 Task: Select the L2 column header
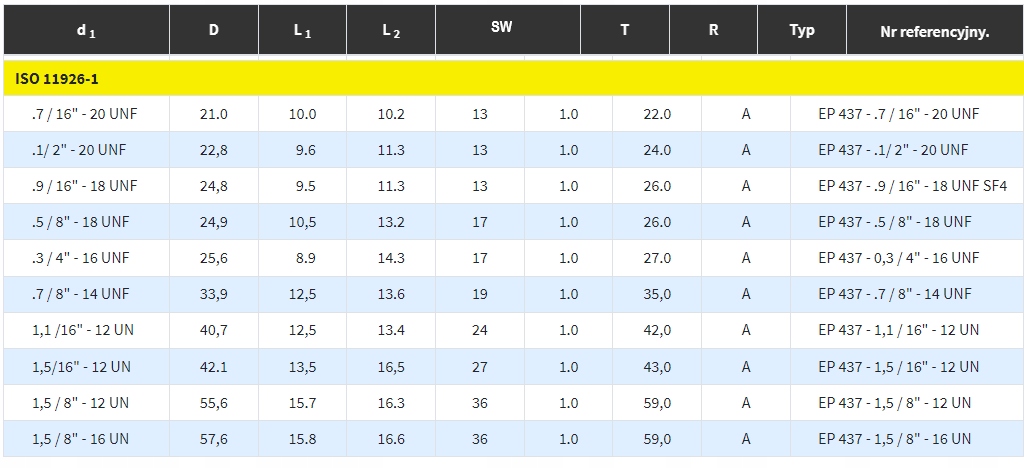point(391,30)
